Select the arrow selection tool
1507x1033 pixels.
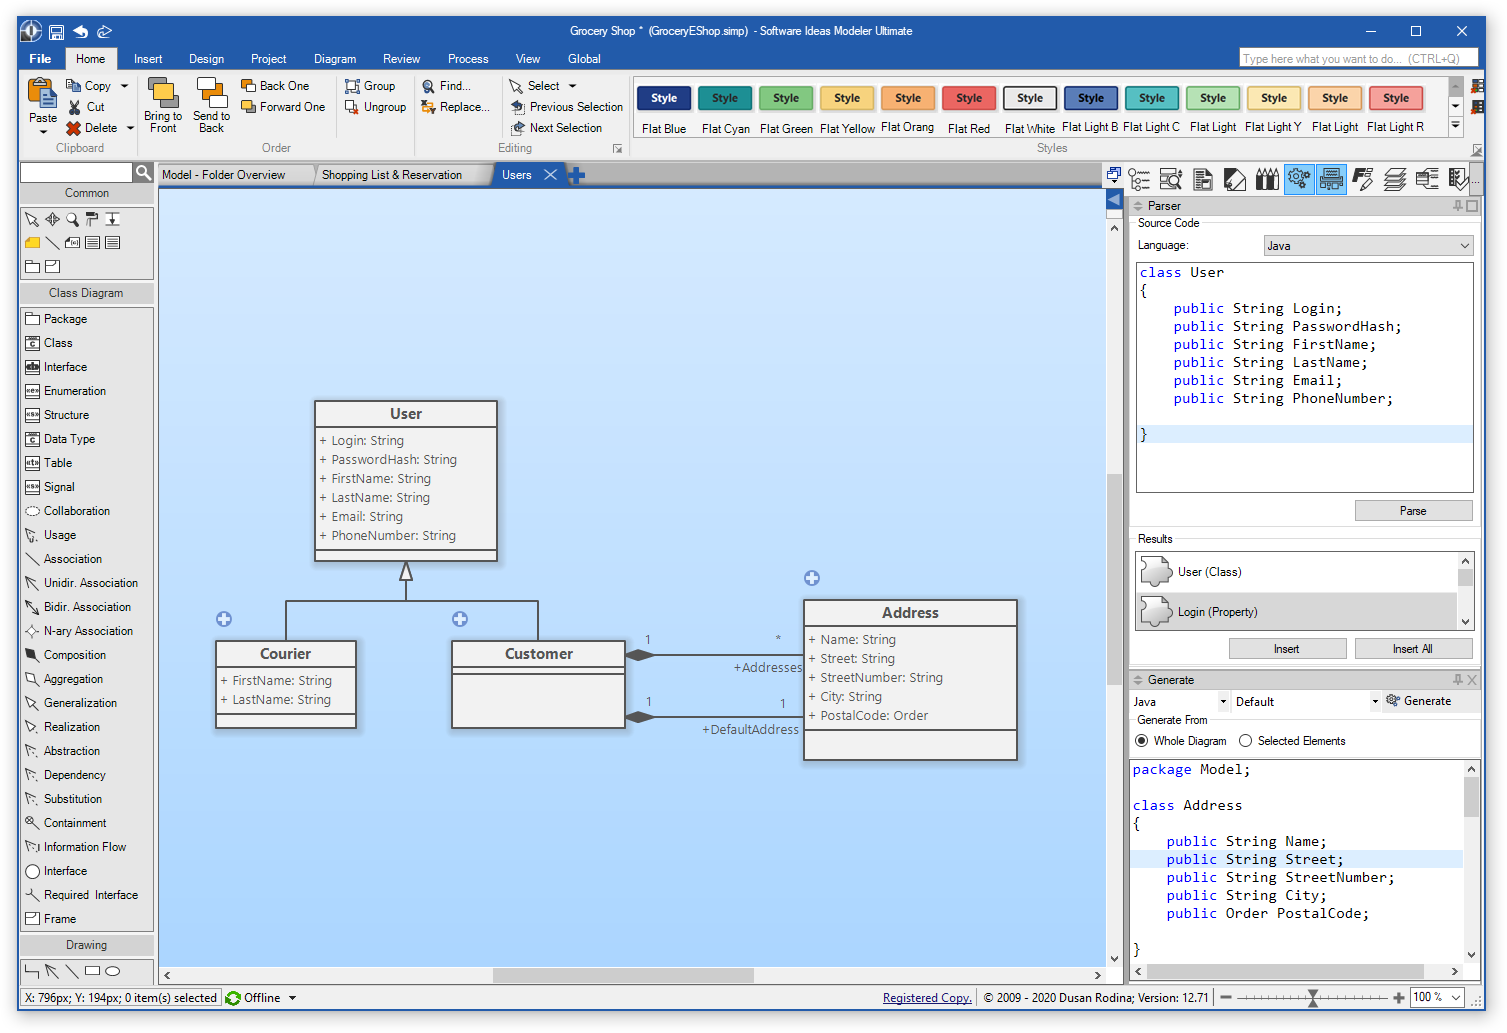(x=31, y=218)
